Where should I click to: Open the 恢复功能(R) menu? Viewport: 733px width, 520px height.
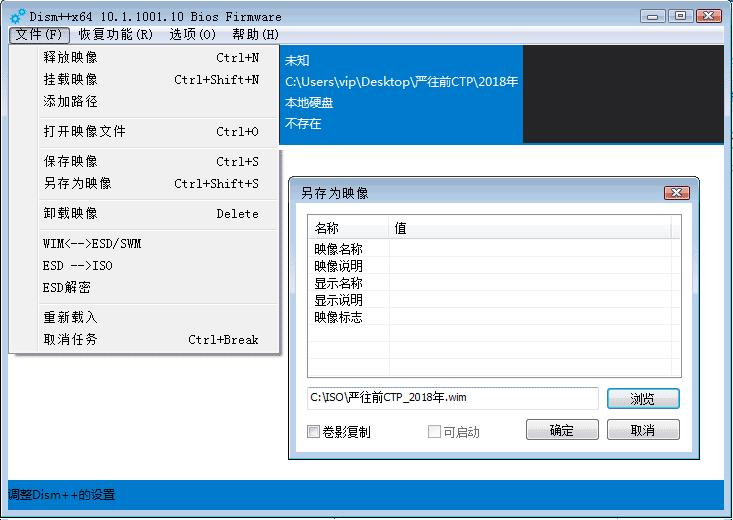point(115,35)
